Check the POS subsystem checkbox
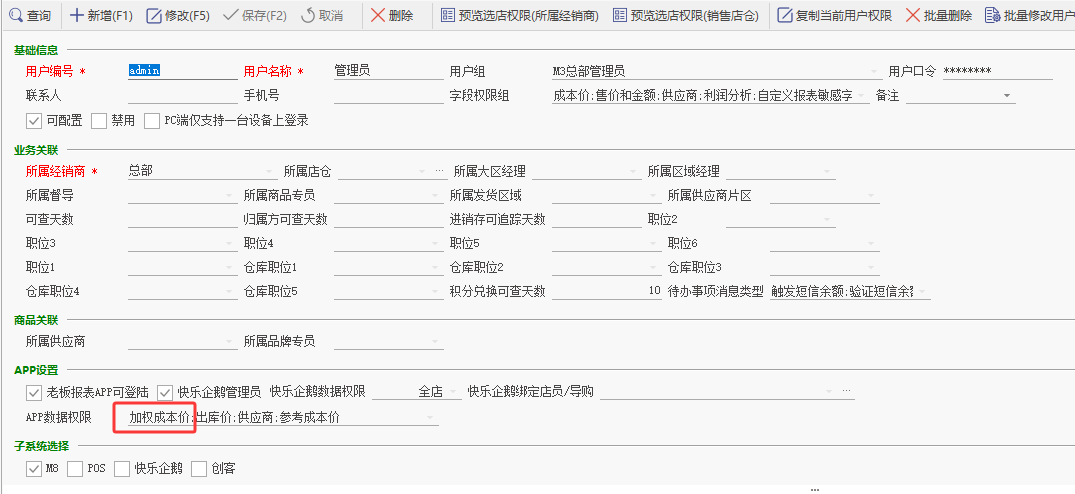The image size is (1075, 494). coord(75,469)
